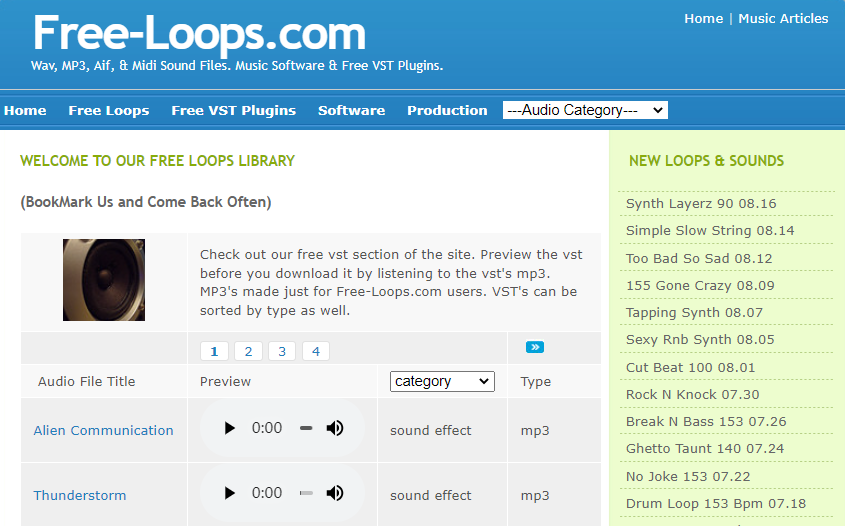Screen dimensions: 845x526
Task: Click the Audio File Title column header
Action: point(86,382)
